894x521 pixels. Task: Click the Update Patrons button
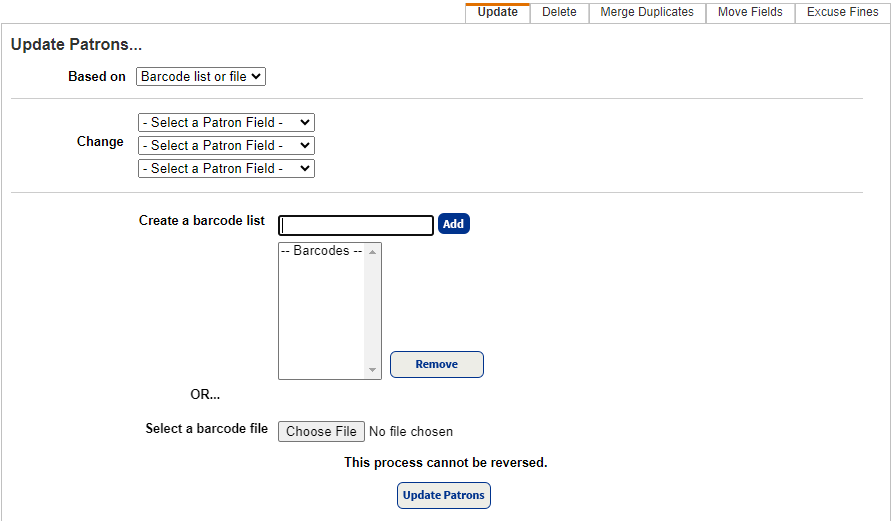pyautogui.click(x=443, y=496)
